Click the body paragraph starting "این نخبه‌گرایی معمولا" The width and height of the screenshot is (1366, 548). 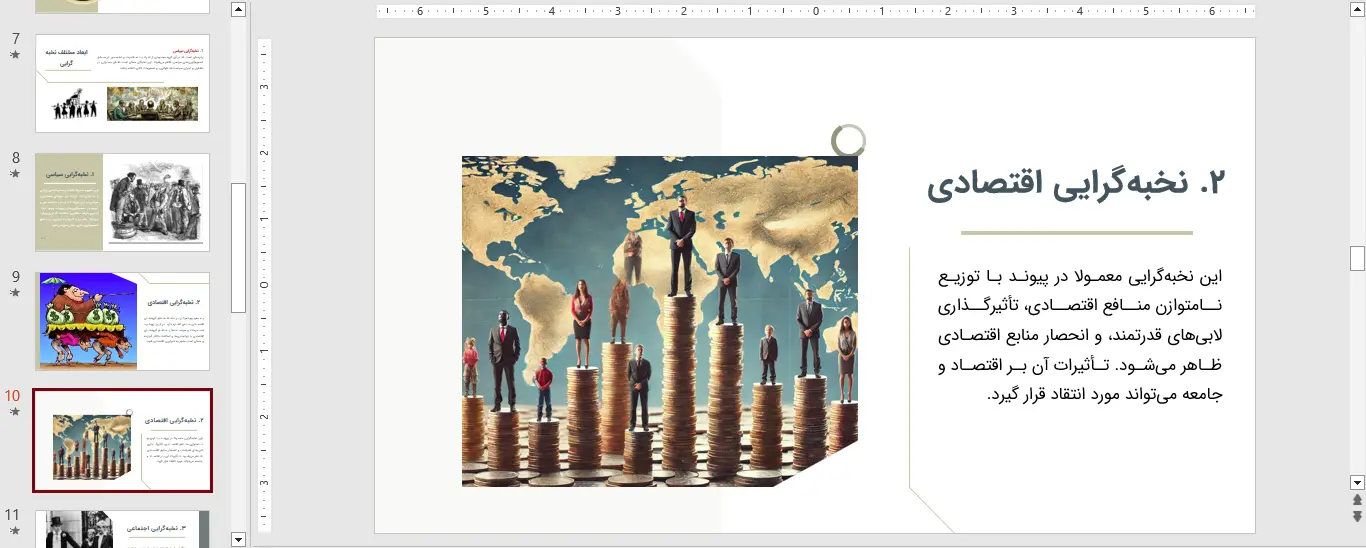tap(1081, 335)
